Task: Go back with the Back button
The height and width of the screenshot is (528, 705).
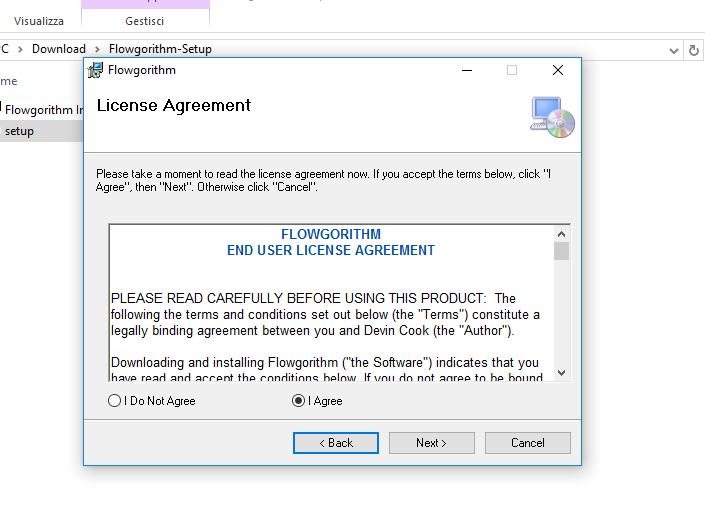Action: coord(336,443)
